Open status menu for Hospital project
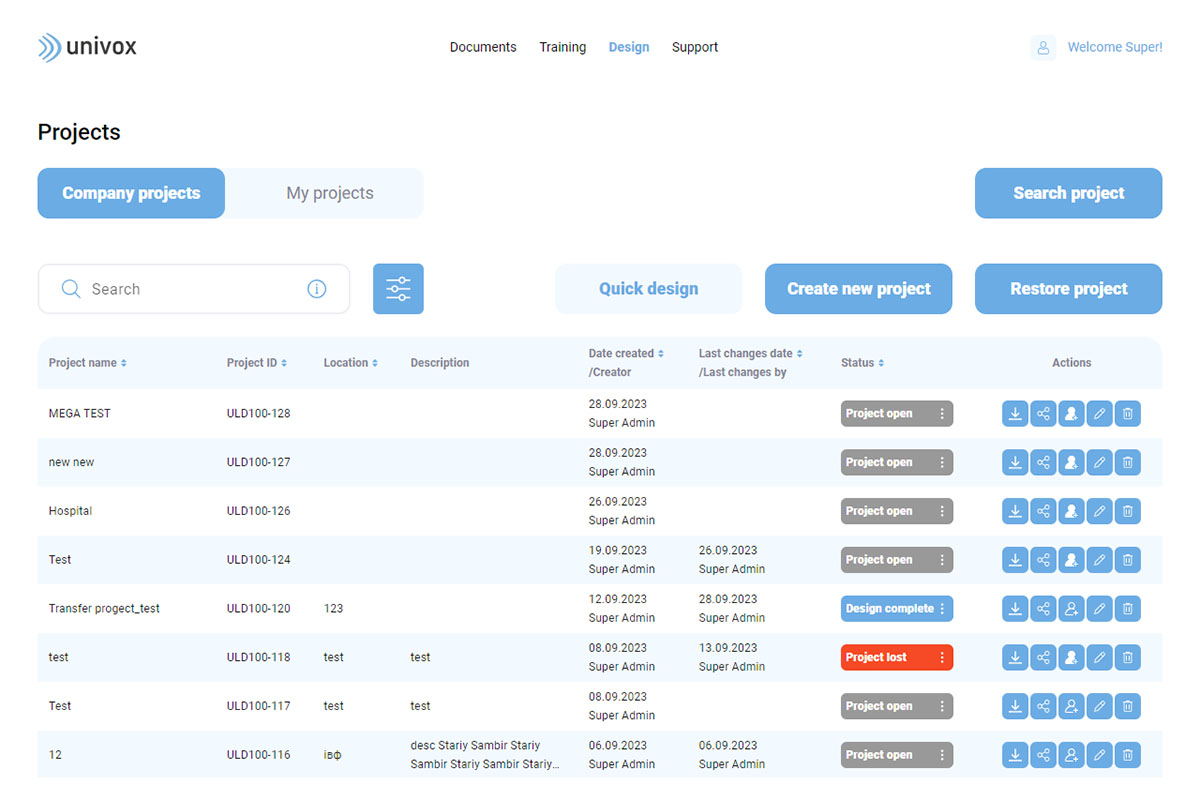This screenshot has width=1200, height=800. [x=942, y=511]
